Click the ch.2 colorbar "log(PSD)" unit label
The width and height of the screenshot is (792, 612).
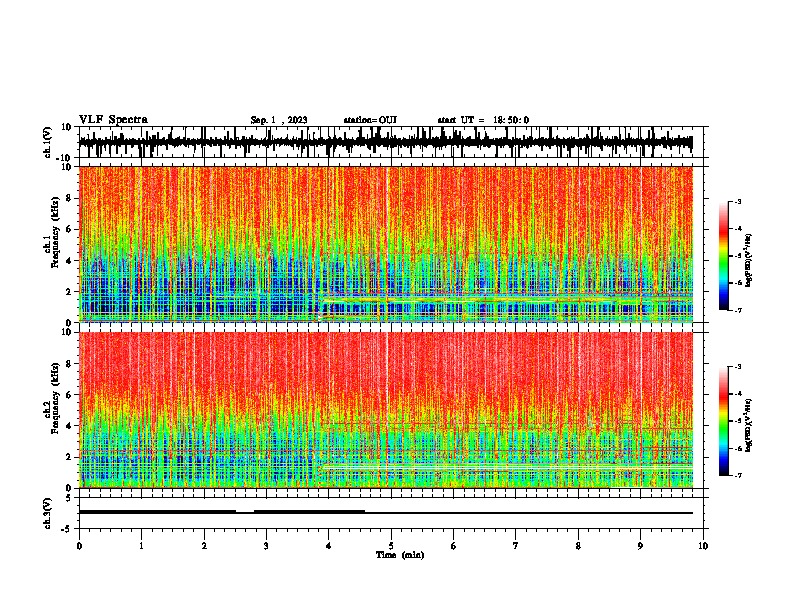point(749,425)
